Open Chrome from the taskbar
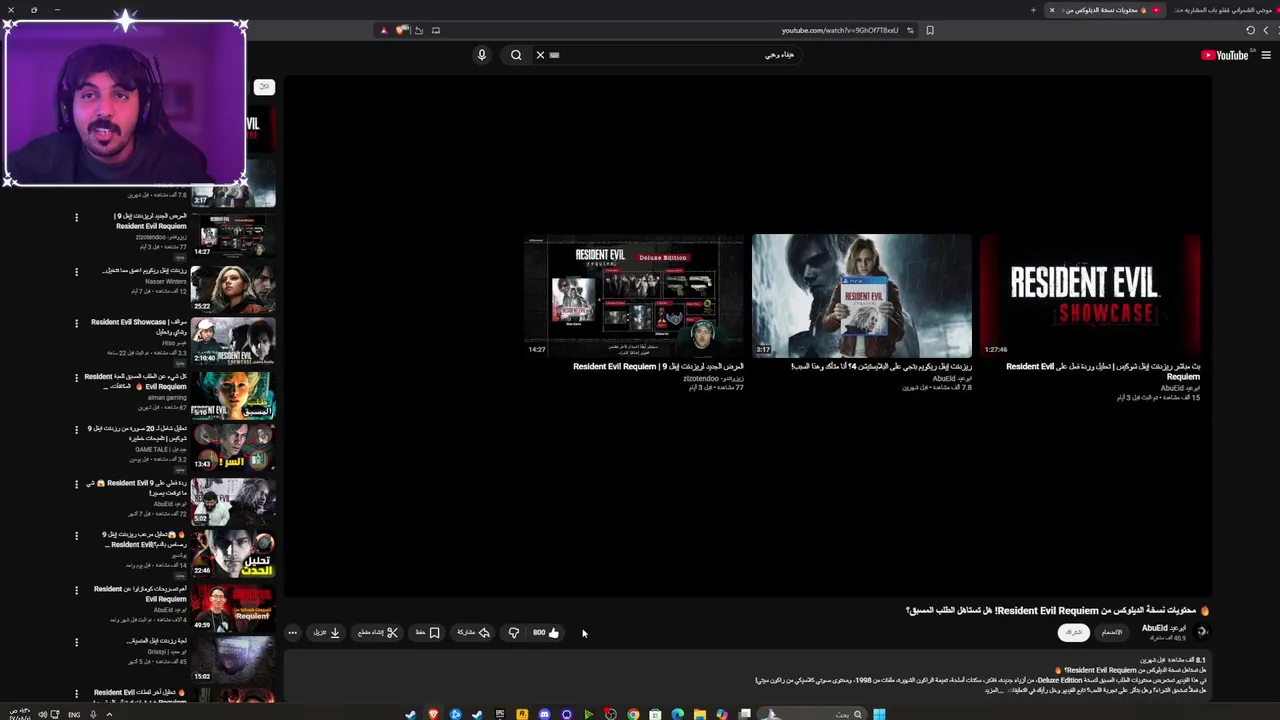1280x720 pixels. [x=633, y=714]
